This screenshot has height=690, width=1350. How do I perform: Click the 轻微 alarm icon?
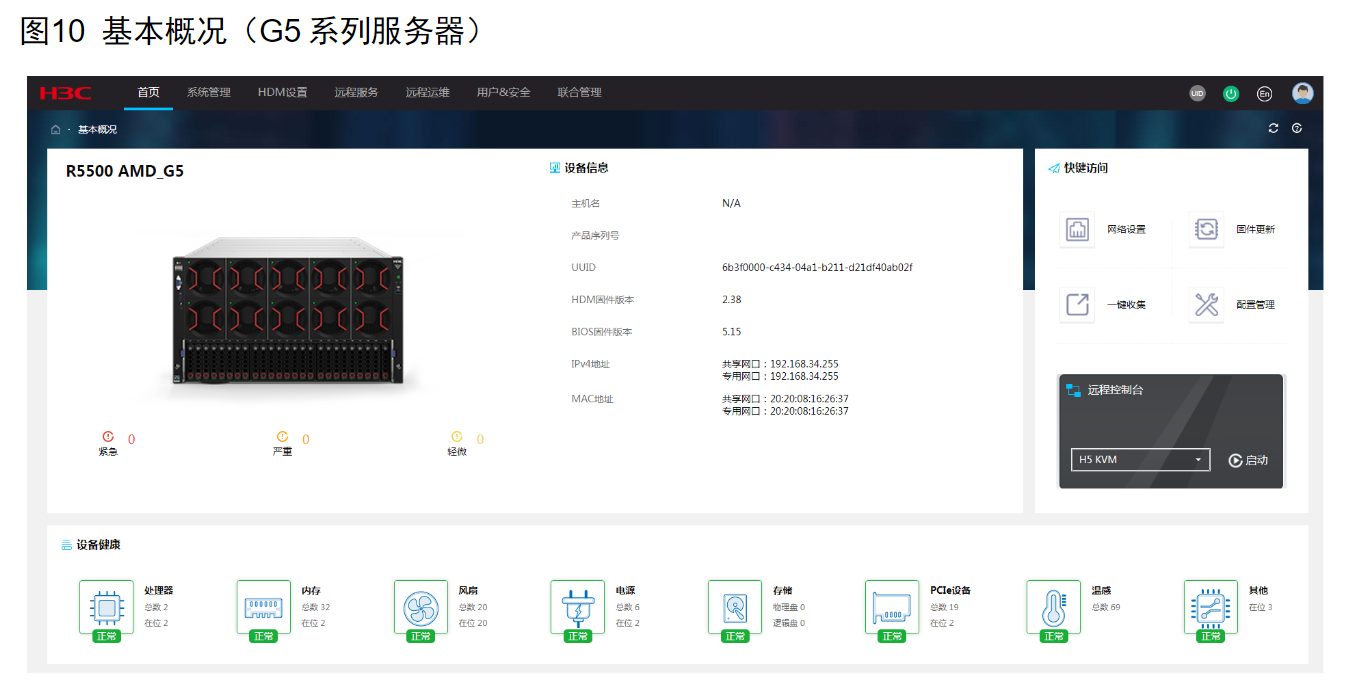tap(456, 437)
